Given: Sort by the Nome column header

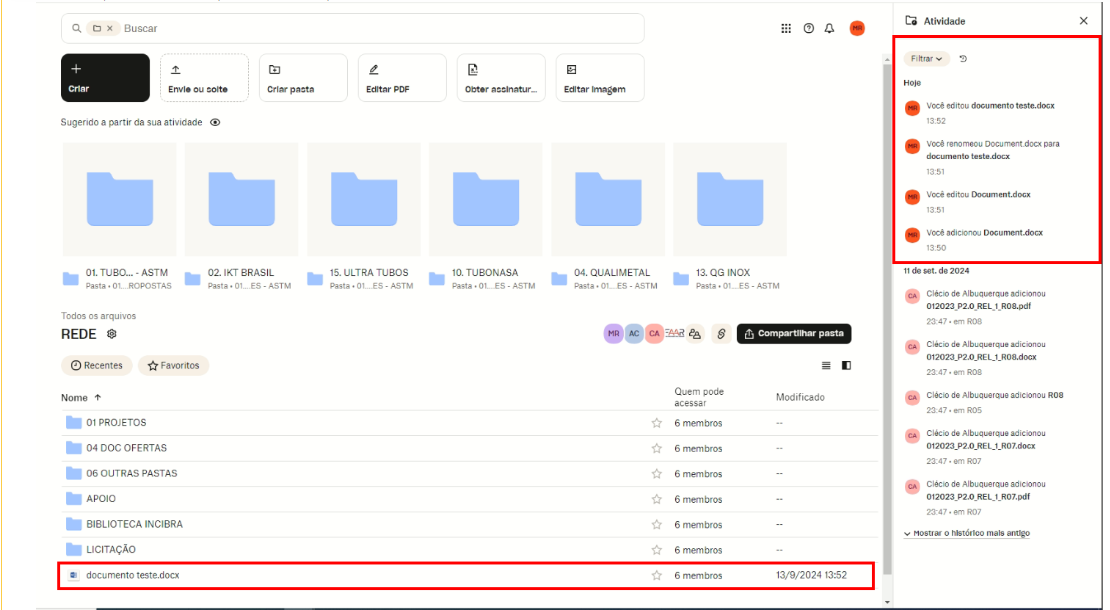Looking at the screenshot, I should (75, 397).
